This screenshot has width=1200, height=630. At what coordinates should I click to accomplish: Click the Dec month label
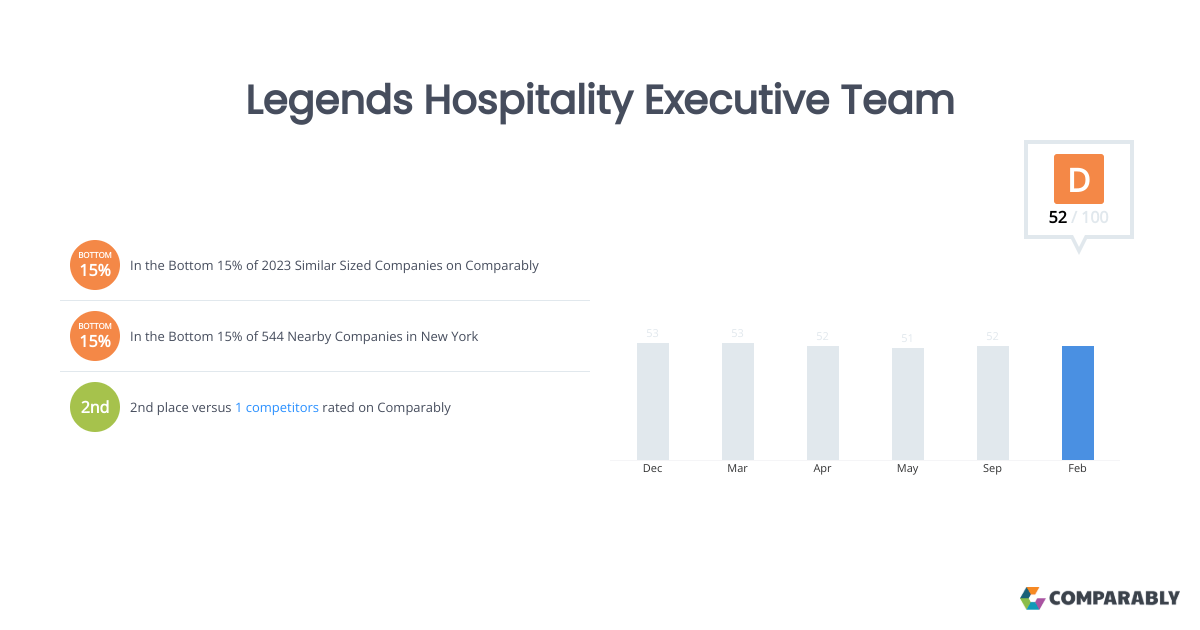coord(653,468)
